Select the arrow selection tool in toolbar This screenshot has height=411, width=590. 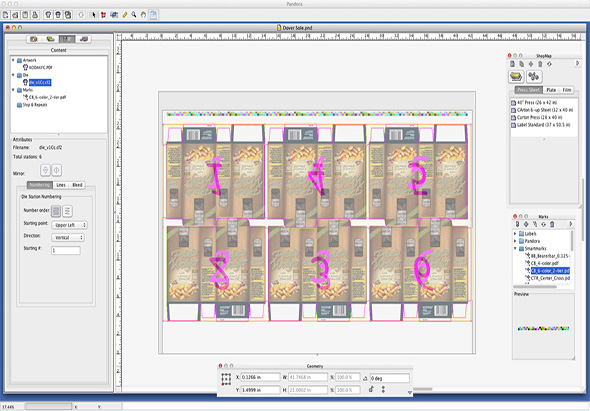point(94,15)
